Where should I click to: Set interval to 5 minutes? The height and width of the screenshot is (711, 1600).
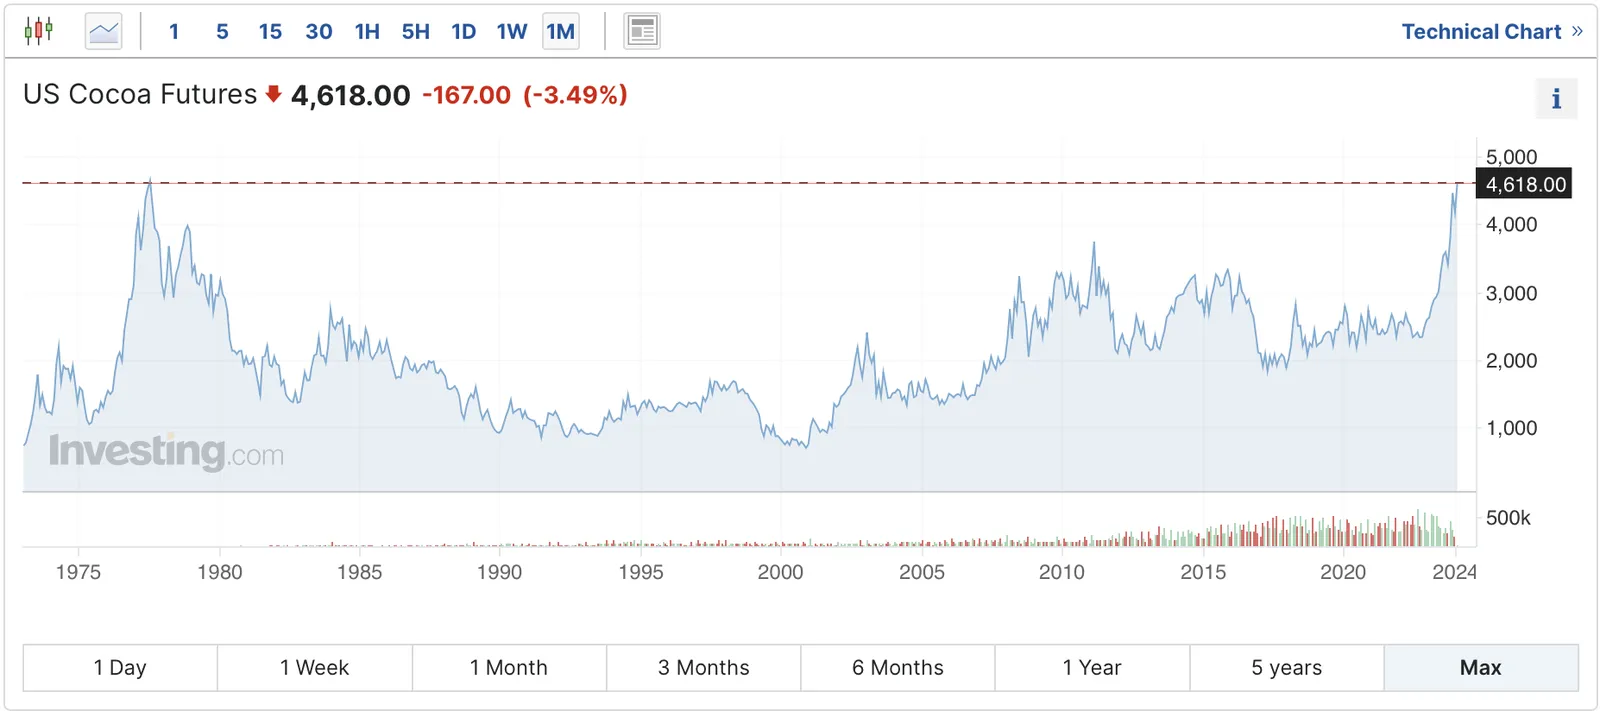pos(222,32)
